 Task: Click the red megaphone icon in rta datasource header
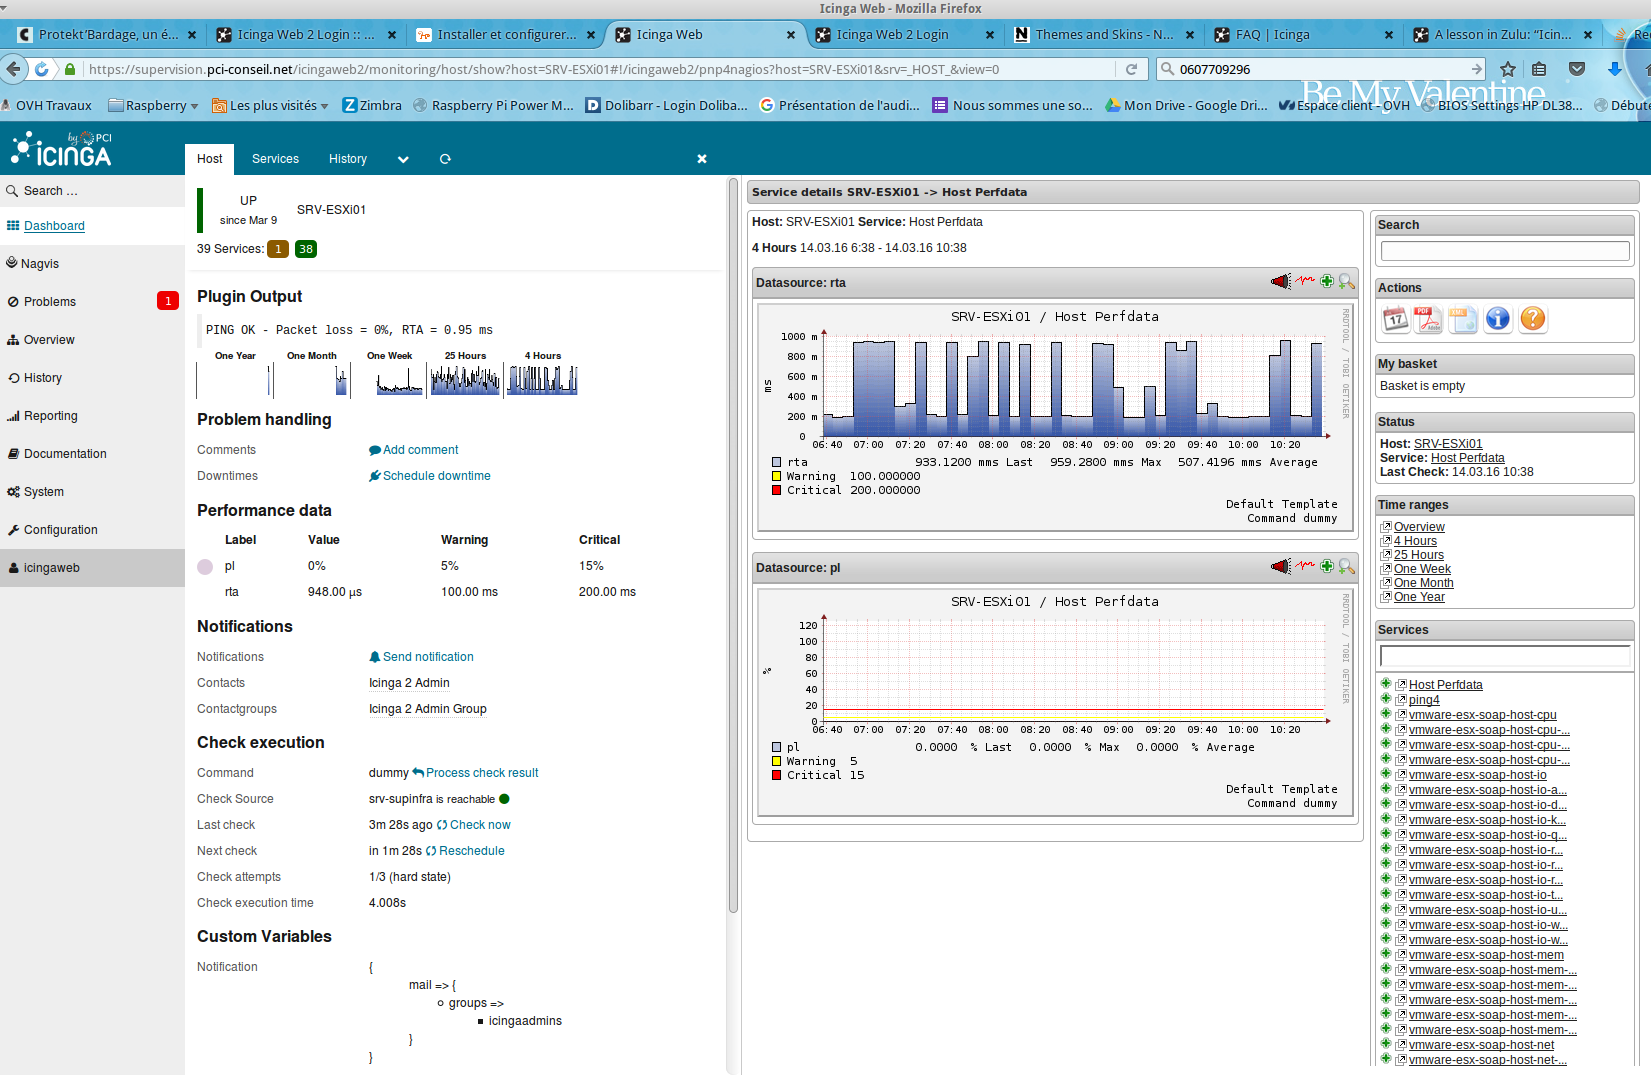point(1281,282)
